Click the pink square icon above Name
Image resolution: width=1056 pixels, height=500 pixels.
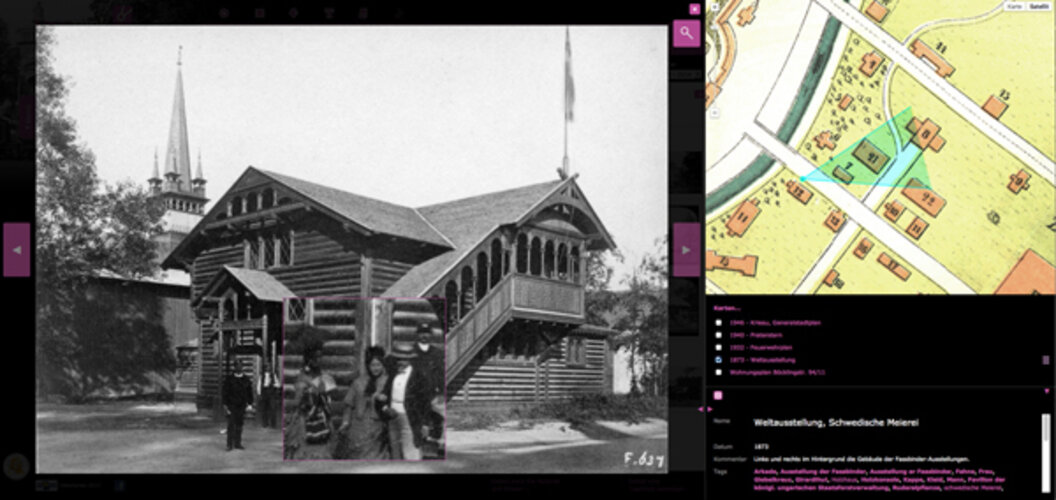click(x=719, y=396)
